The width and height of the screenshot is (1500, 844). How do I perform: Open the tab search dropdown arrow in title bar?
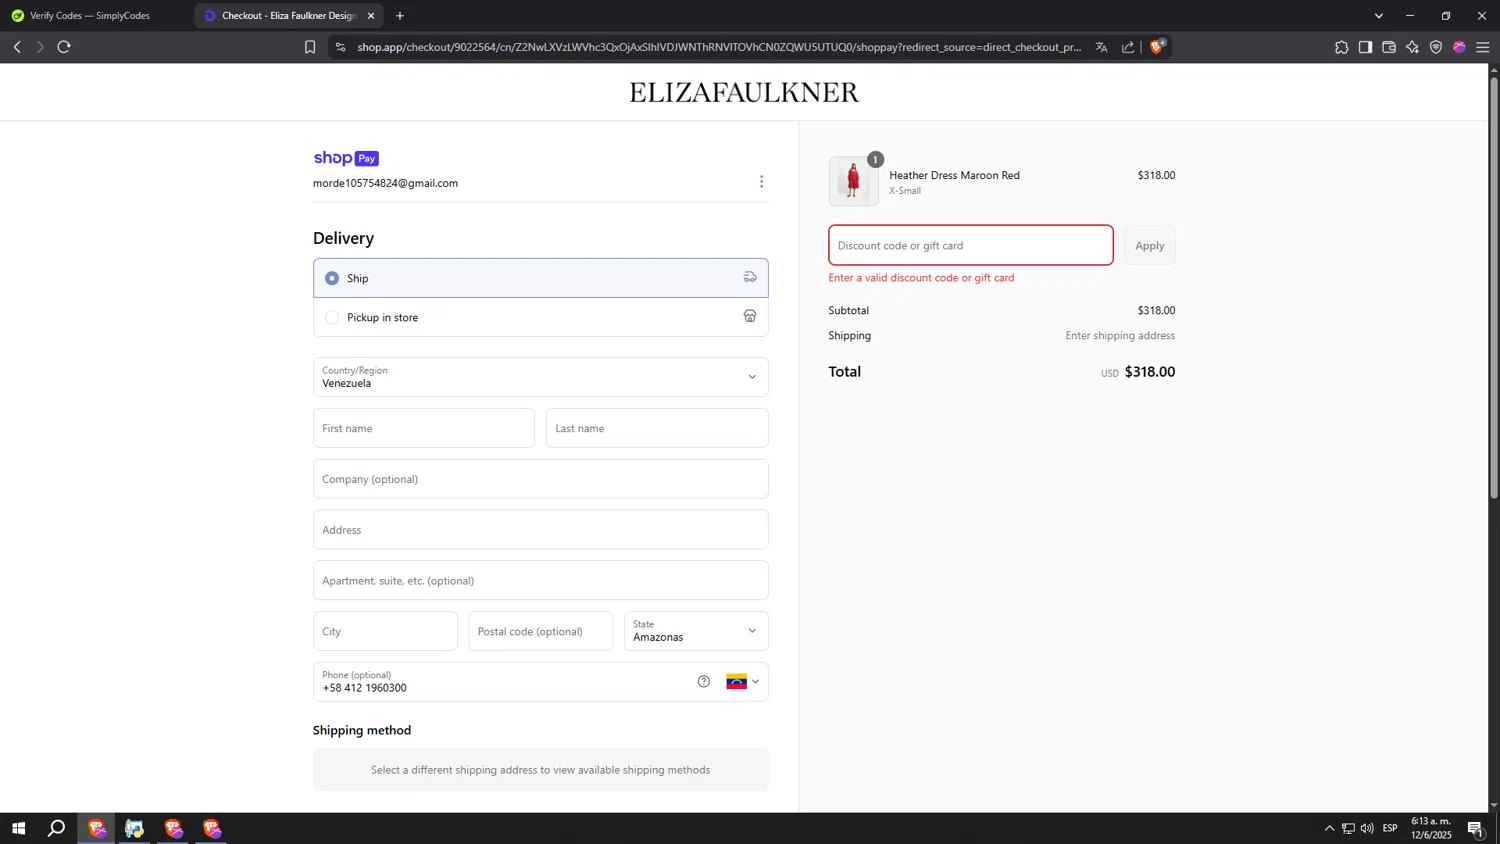1379,16
